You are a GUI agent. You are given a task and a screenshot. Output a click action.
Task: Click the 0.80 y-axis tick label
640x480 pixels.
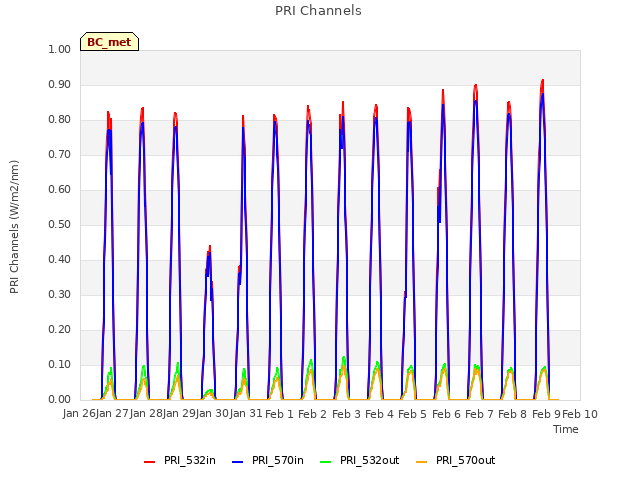click(60, 120)
